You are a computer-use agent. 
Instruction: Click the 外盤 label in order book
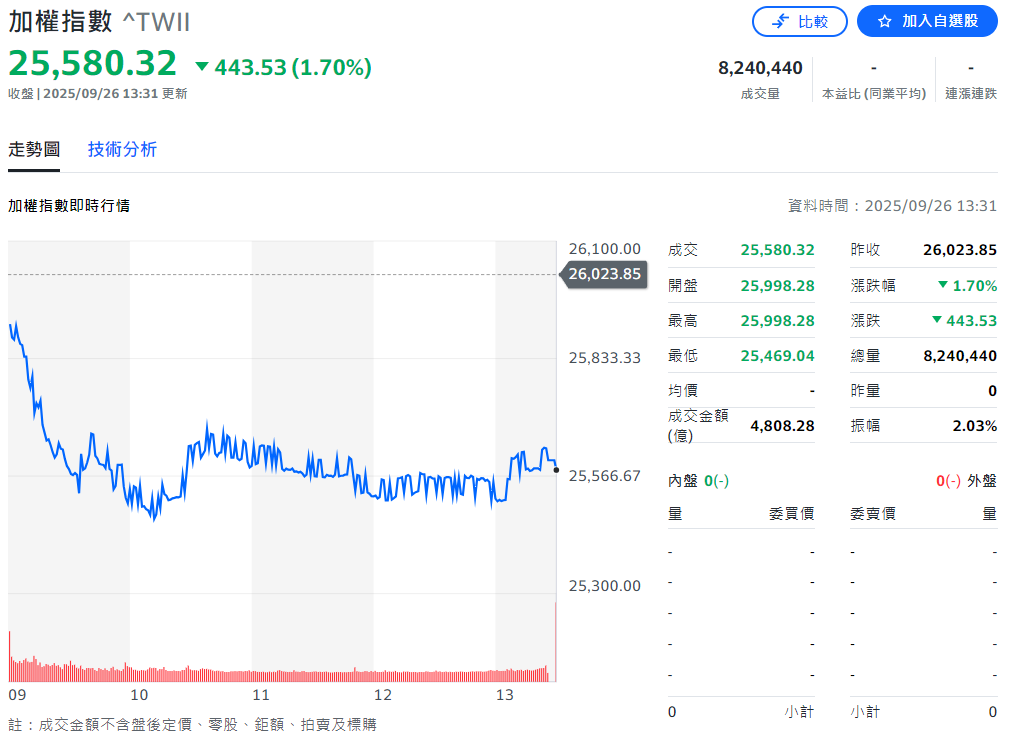pyautogui.click(x=981, y=481)
